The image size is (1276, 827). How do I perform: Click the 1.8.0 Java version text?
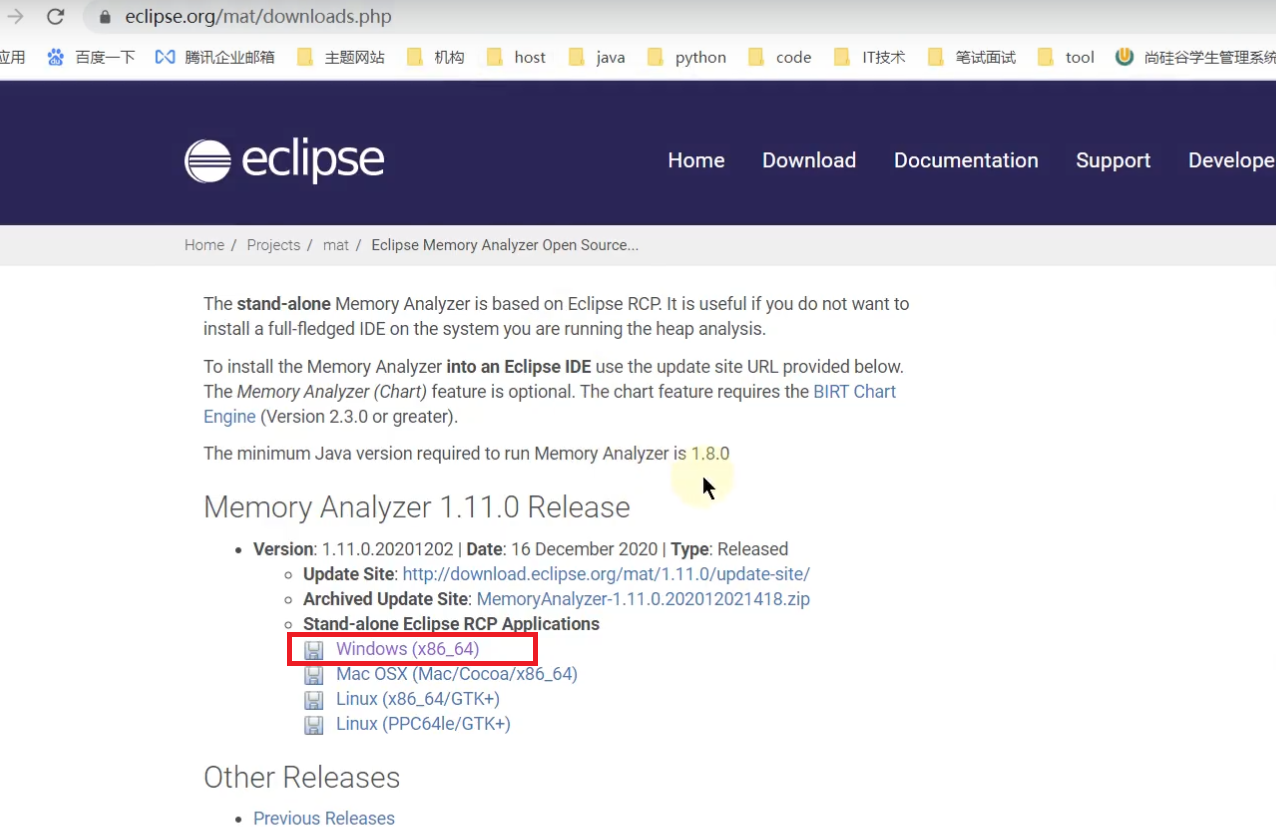click(x=710, y=453)
